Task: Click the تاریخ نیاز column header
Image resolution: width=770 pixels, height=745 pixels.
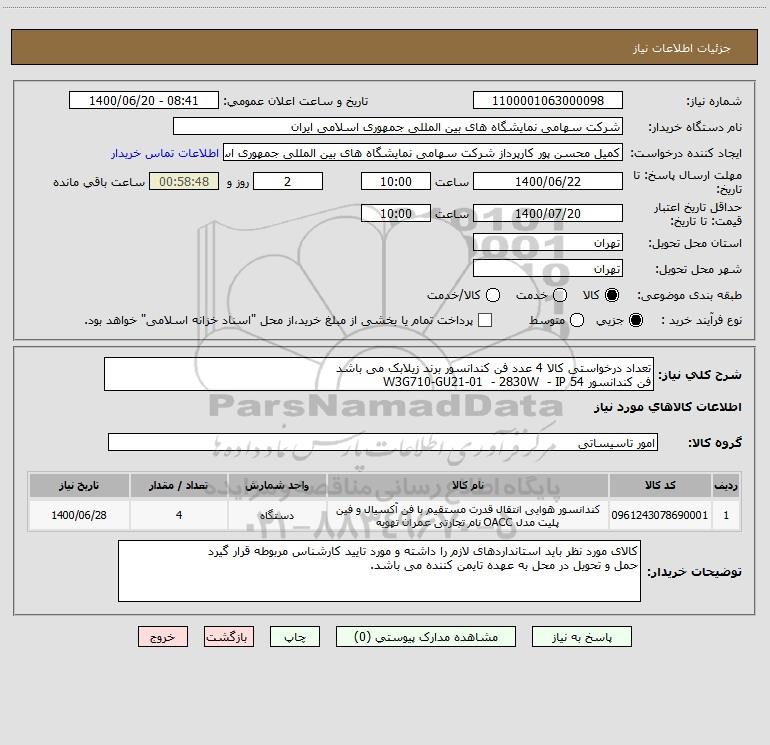Action: point(79,485)
